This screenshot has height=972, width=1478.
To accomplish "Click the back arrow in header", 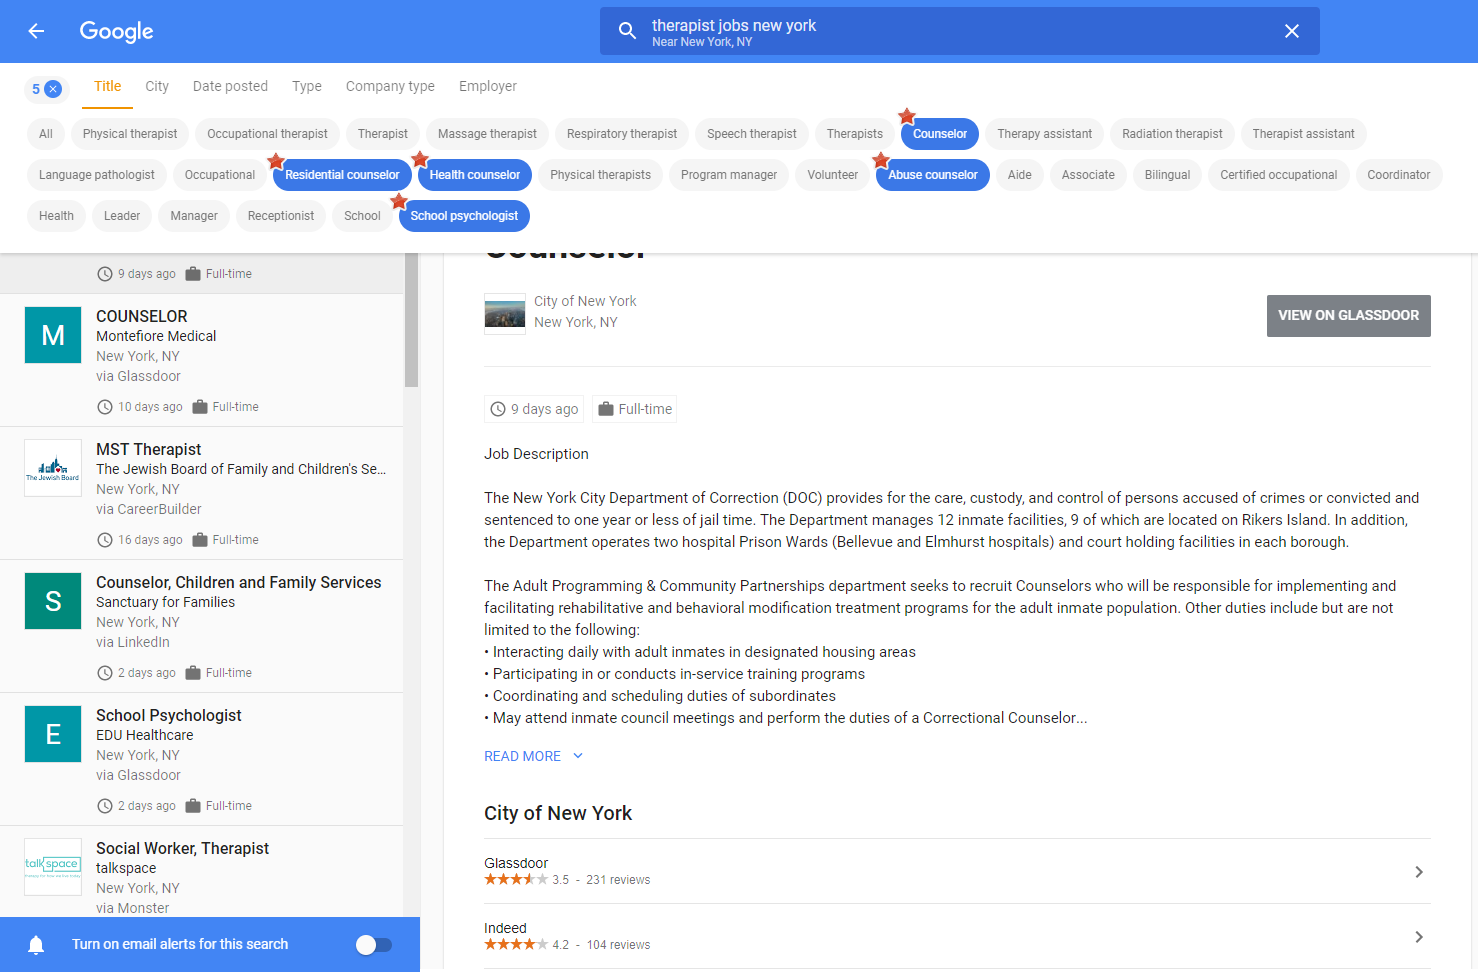I will click(x=36, y=31).
